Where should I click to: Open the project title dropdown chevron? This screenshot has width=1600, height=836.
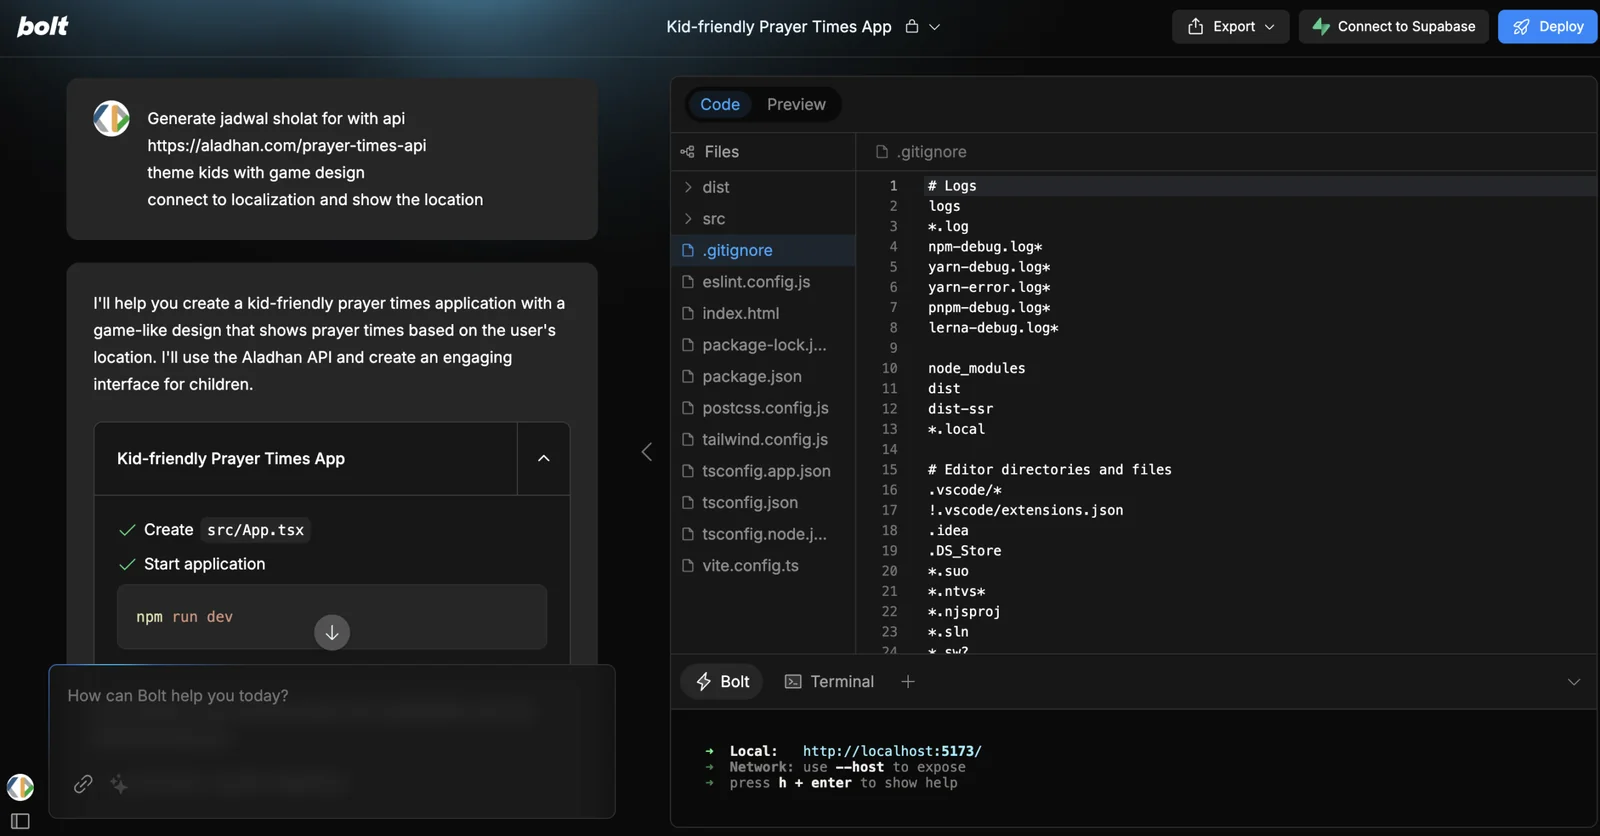935,27
